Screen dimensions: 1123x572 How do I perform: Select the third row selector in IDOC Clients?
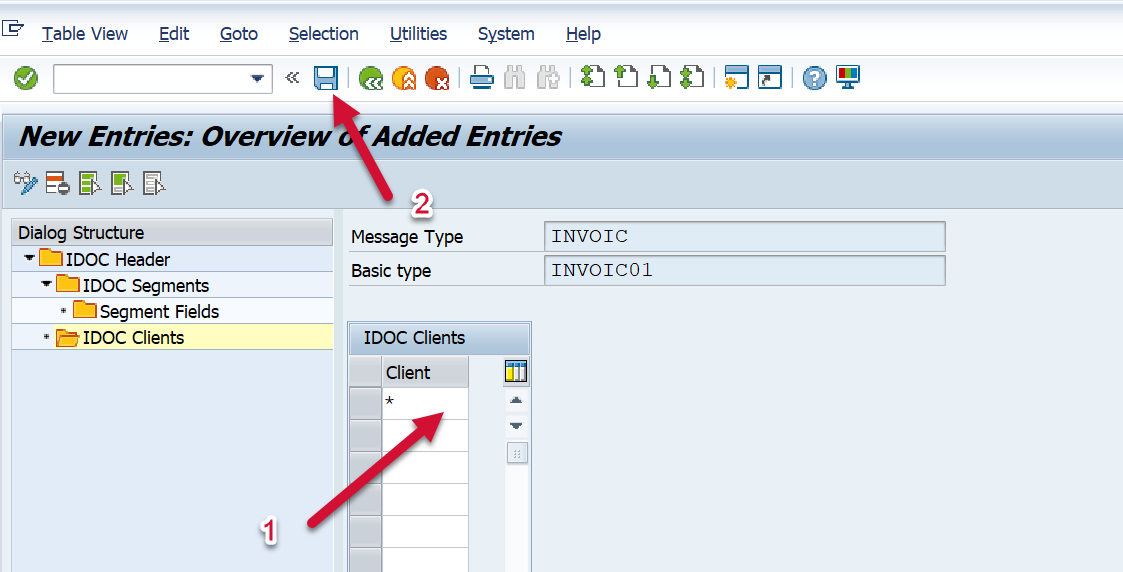pyautogui.click(x=365, y=468)
